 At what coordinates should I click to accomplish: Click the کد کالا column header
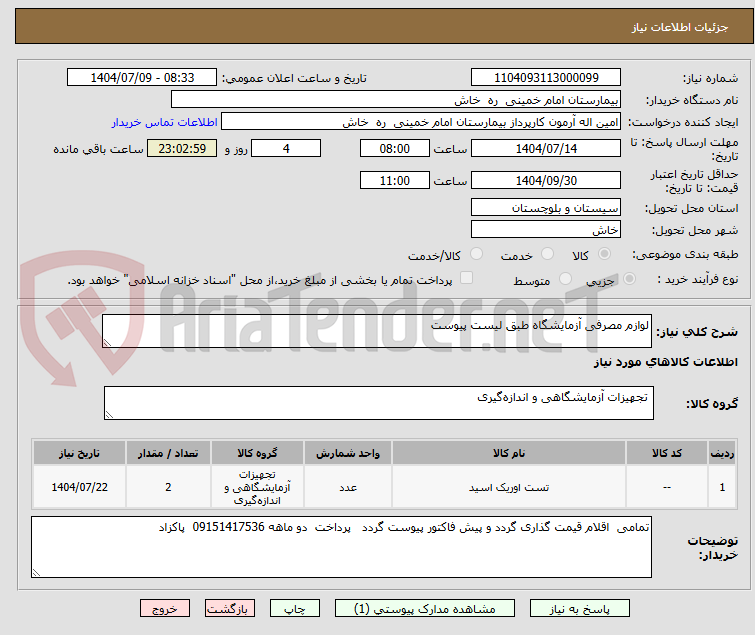666,453
